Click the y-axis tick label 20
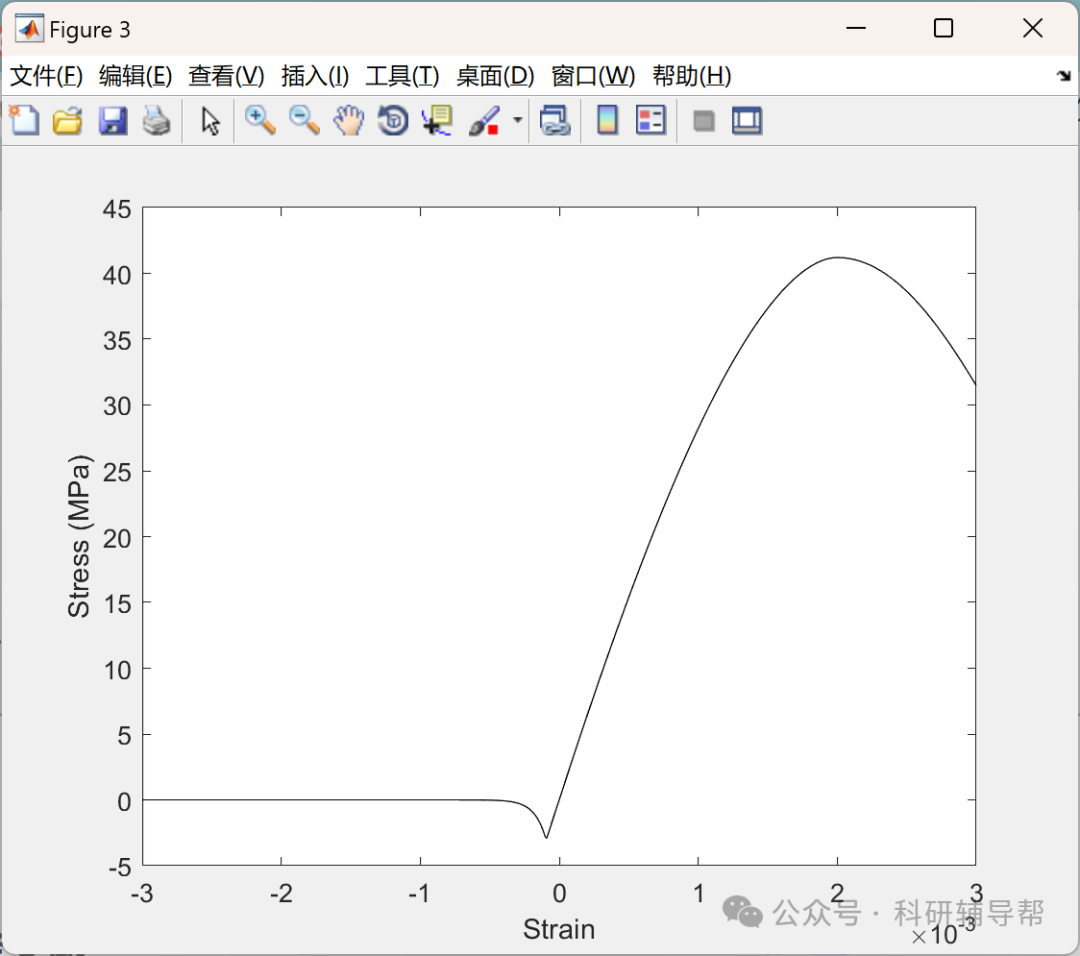1080x956 pixels. (x=116, y=539)
